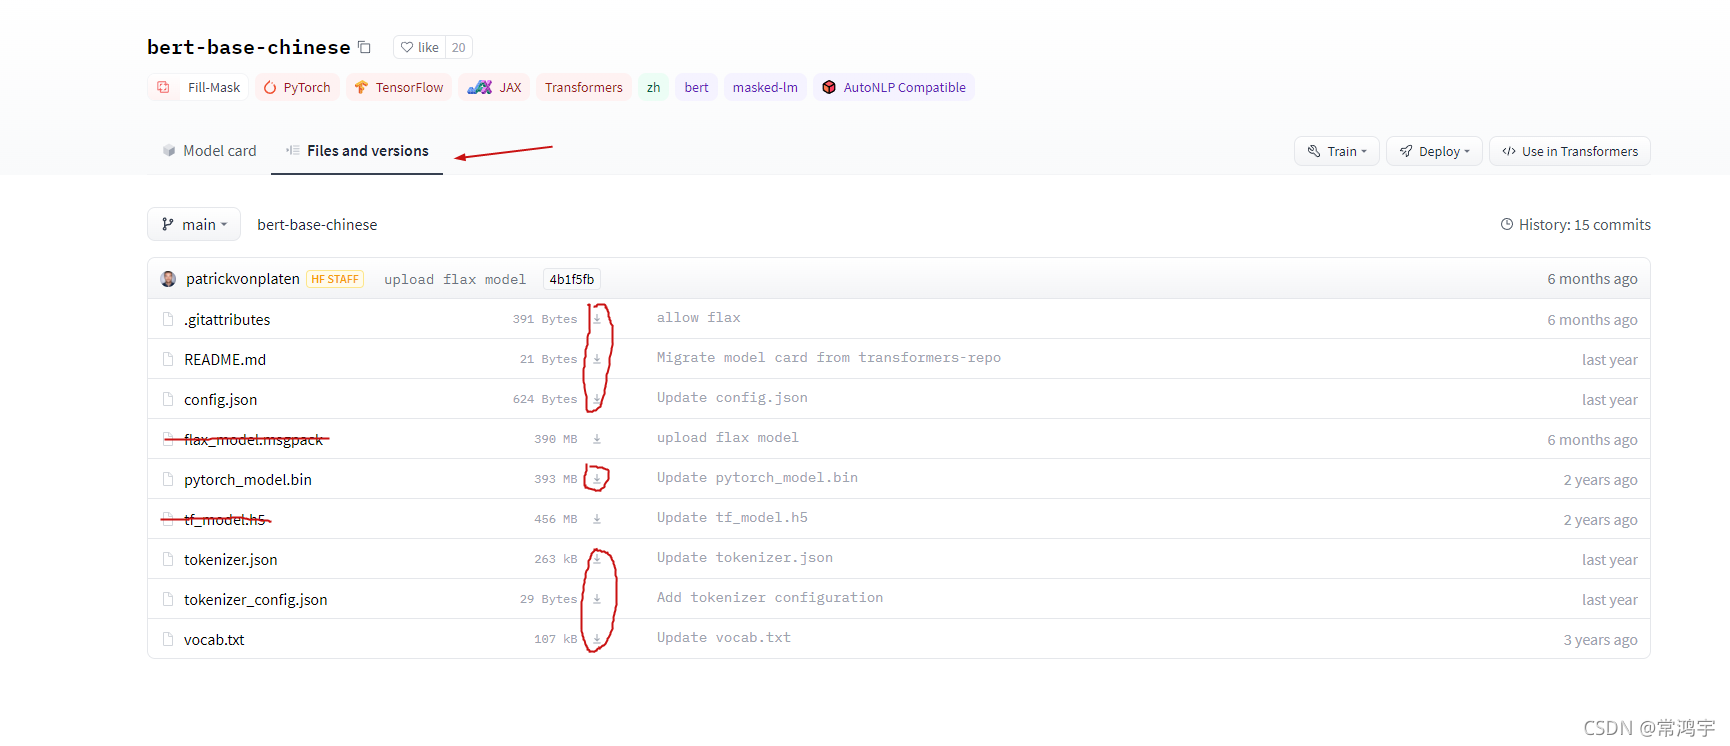Image resolution: width=1730 pixels, height=746 pixels.
Task: Open the tokenizer.json file
Action: (x=231, y=559)
